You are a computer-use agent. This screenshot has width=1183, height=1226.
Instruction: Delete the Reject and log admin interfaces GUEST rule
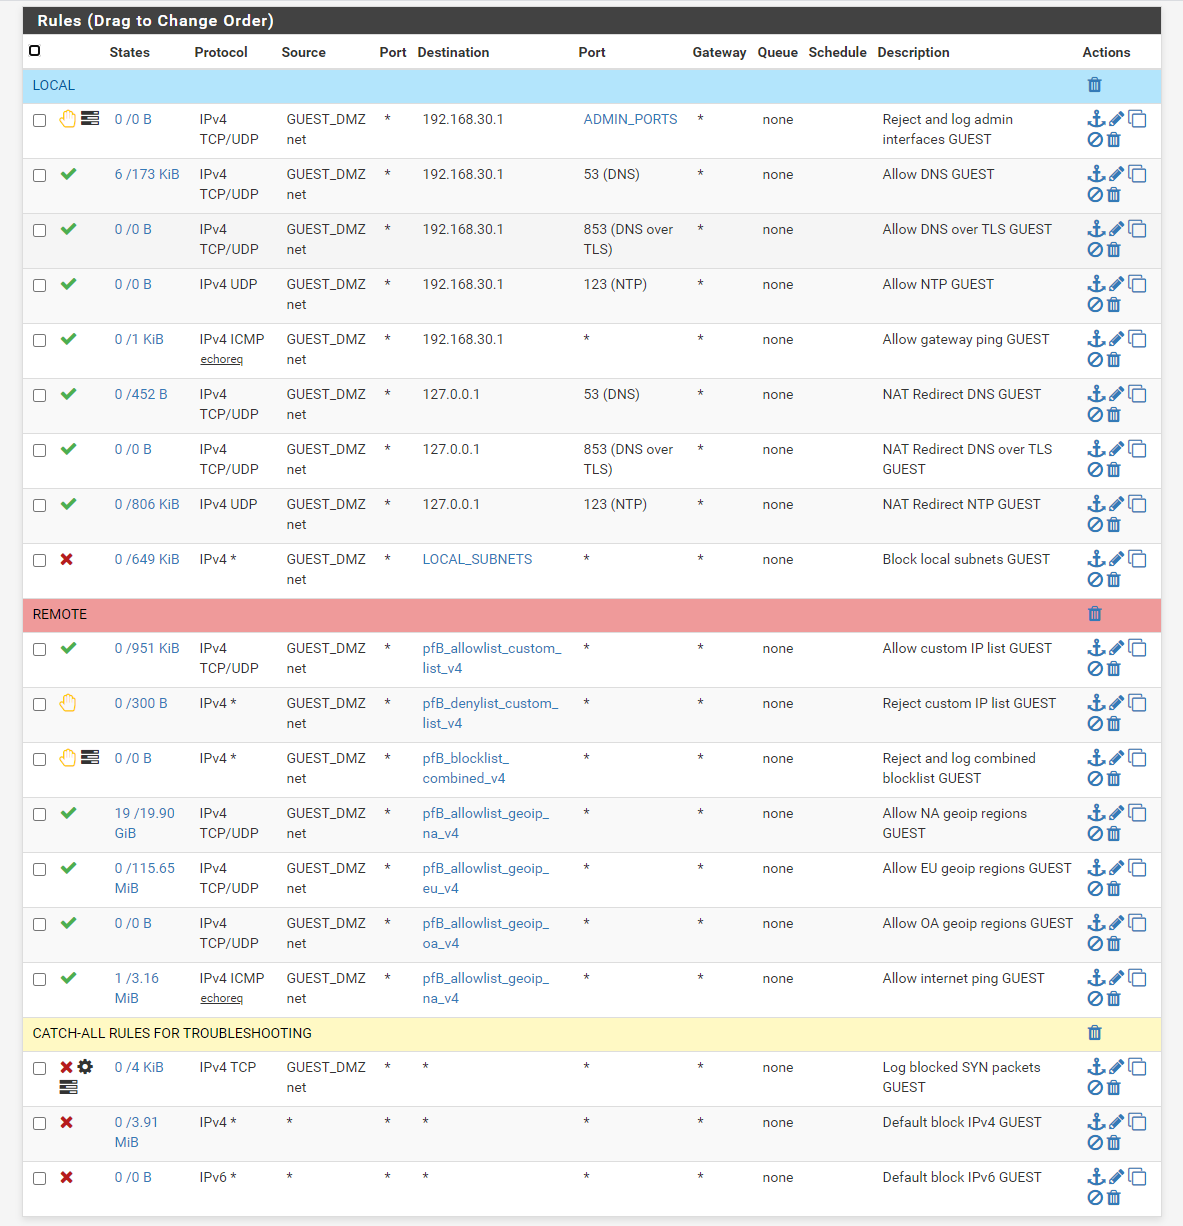click(1114, 140)
